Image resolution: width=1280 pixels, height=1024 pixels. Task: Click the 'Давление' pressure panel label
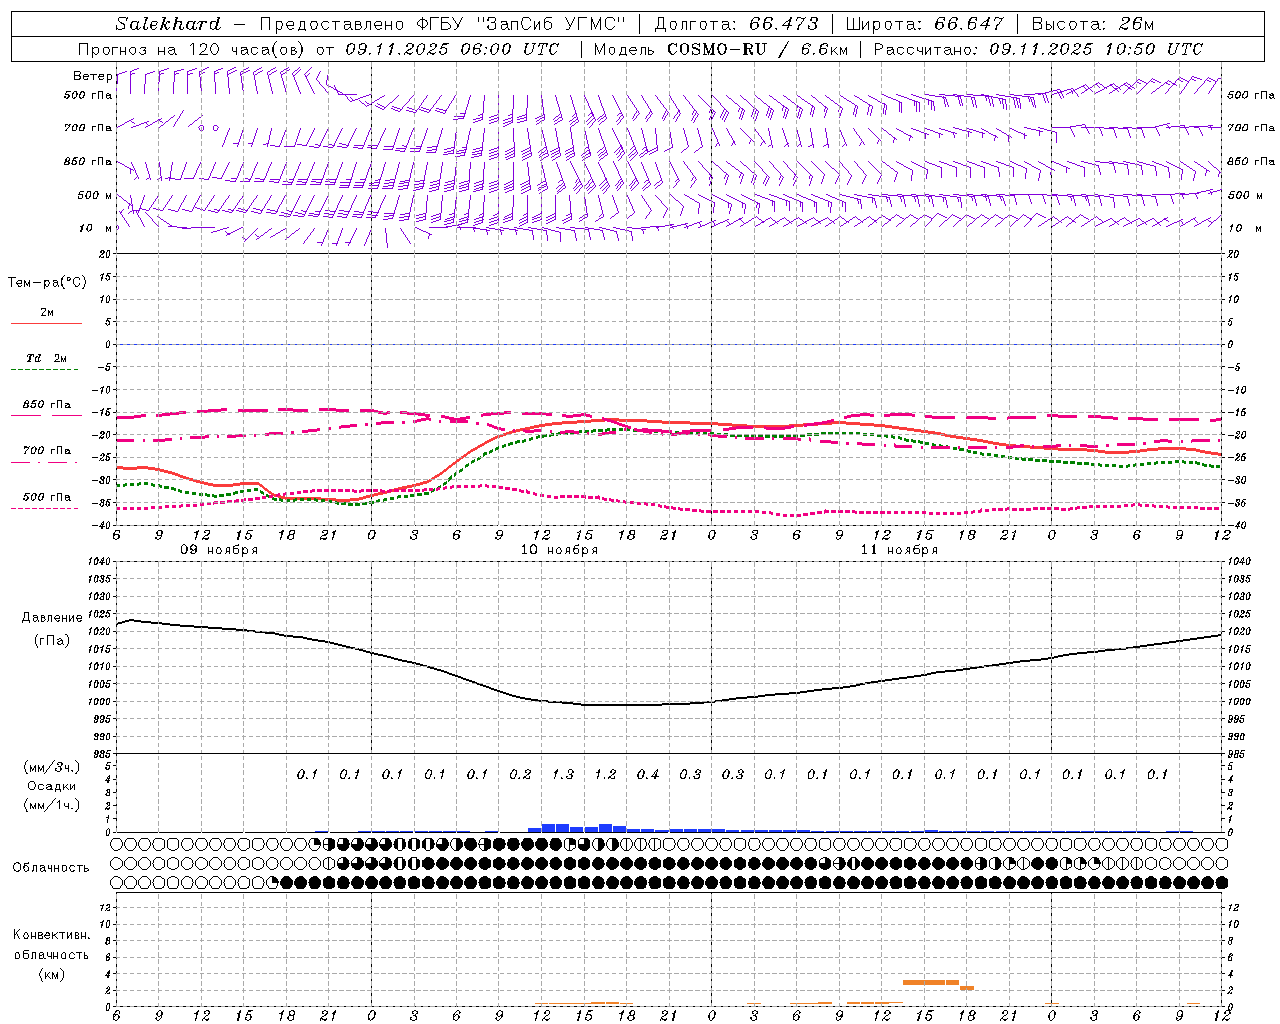tap(52, 618)
